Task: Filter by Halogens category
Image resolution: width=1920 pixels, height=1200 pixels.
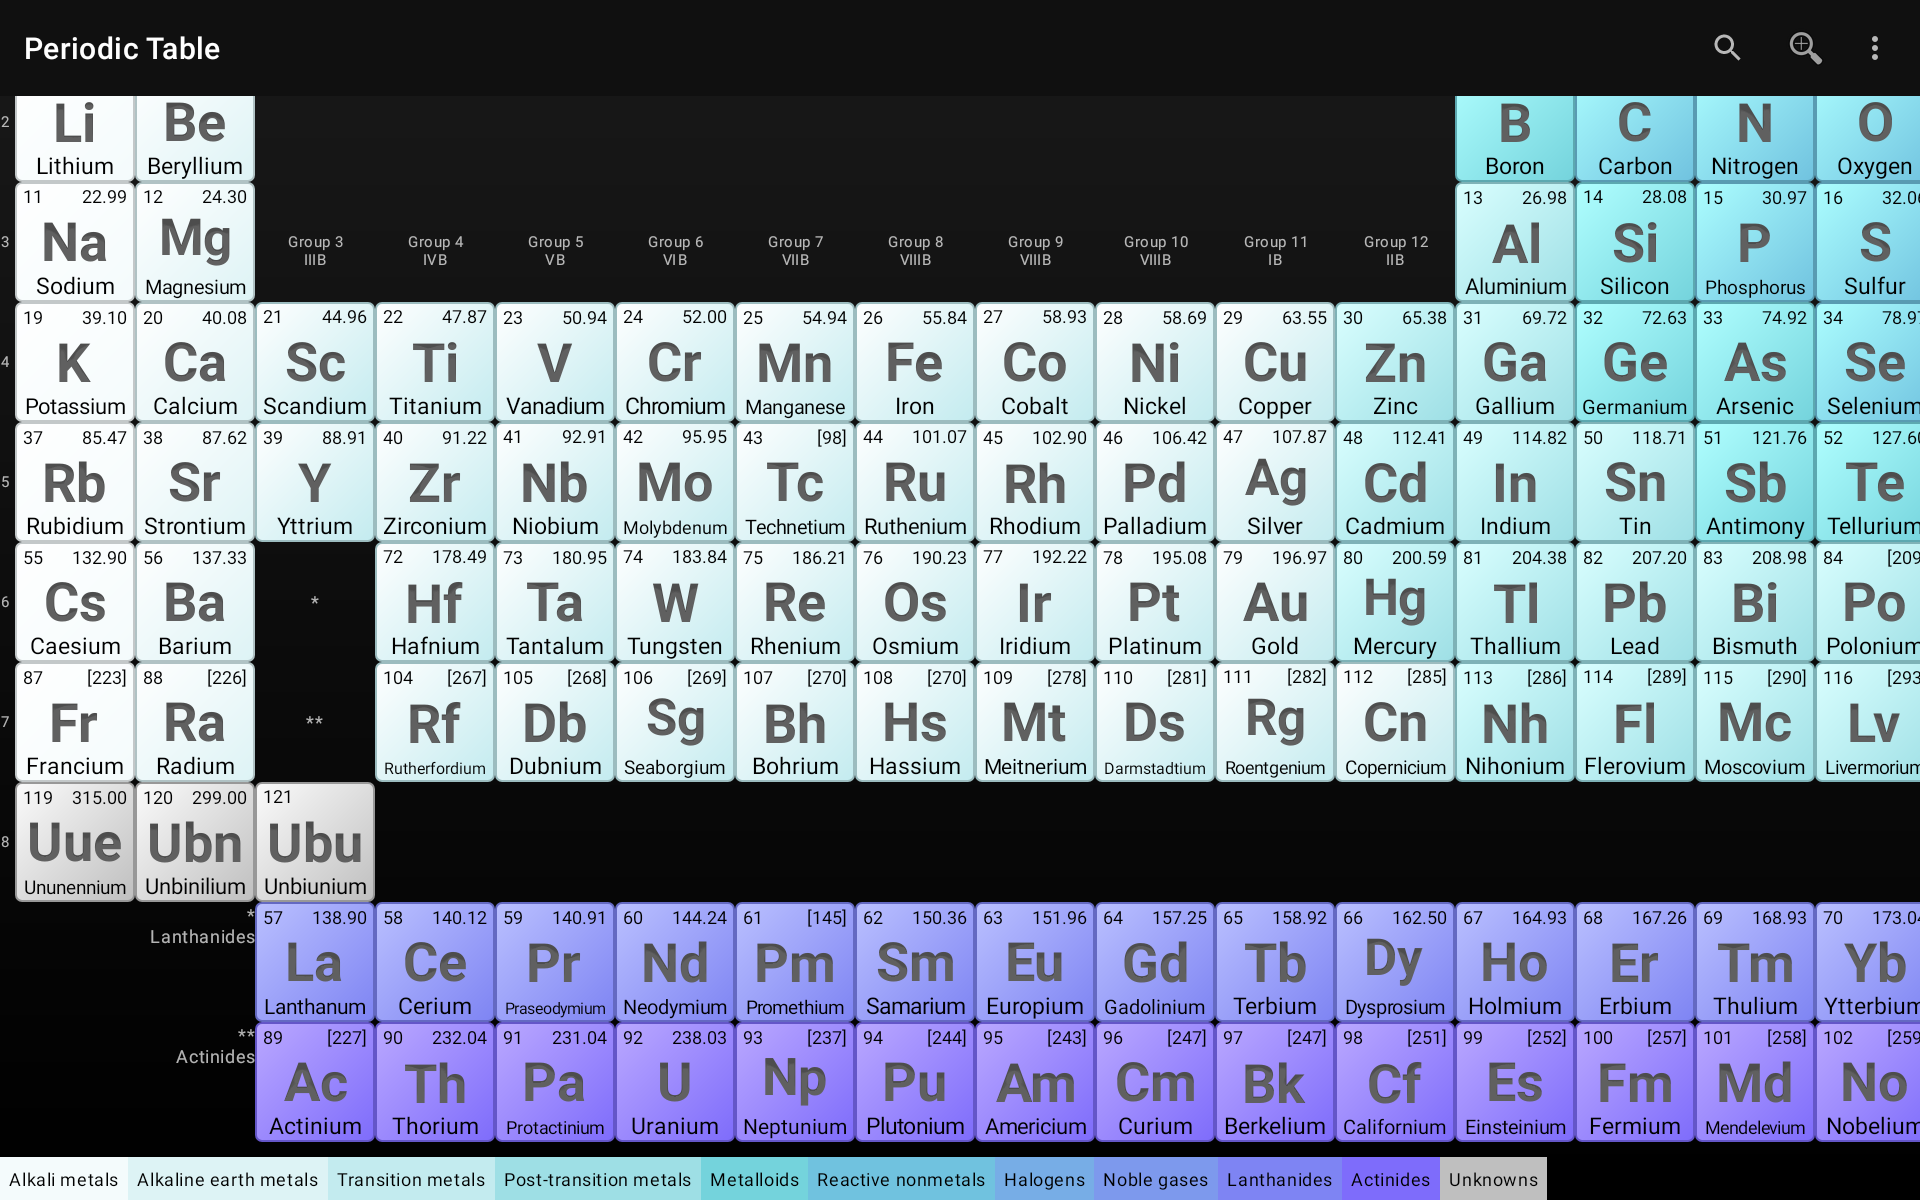Action: (1044, 1179)
